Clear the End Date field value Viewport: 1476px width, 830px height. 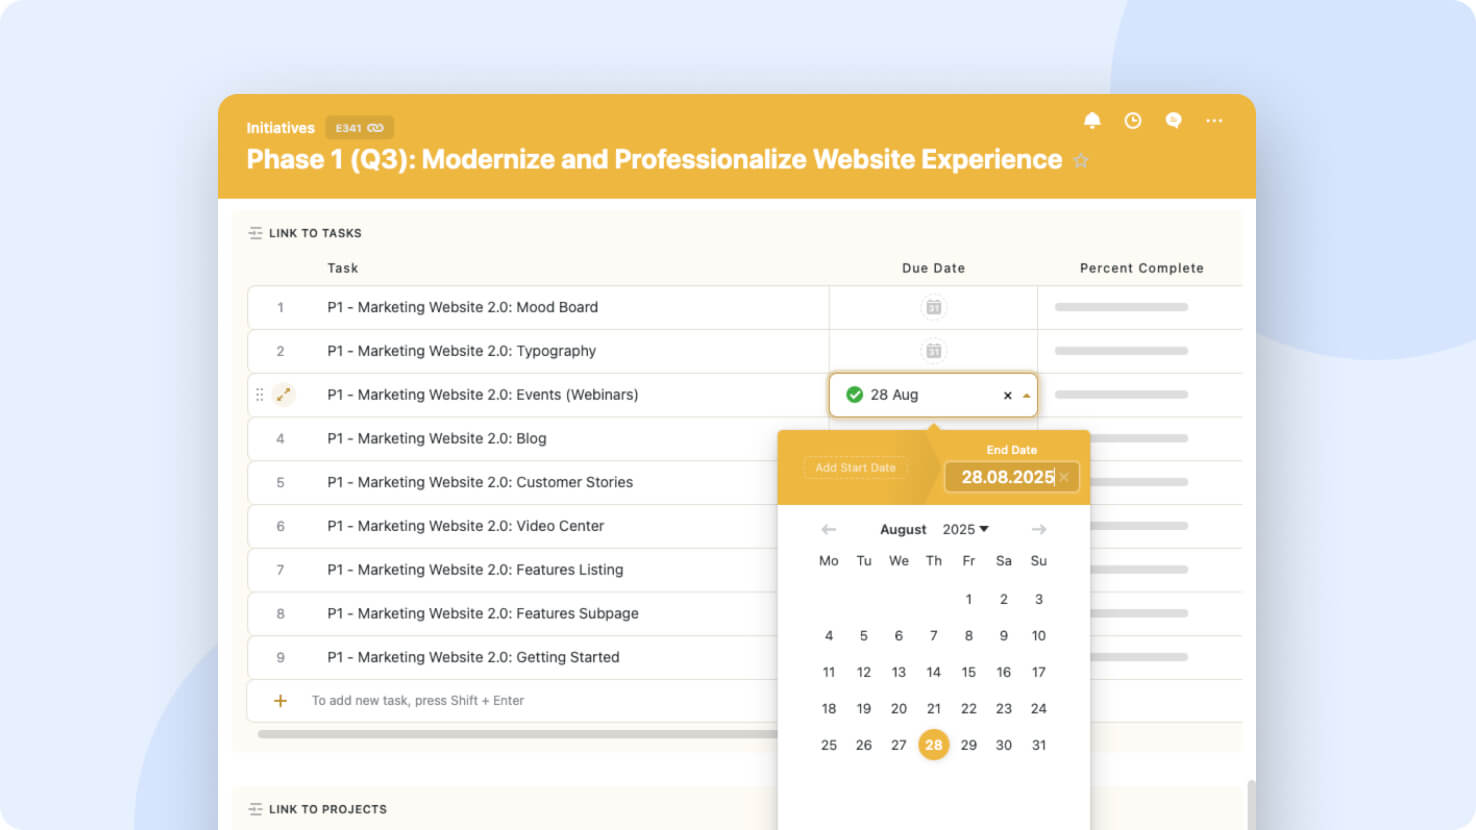click(x=1064, y=478)
